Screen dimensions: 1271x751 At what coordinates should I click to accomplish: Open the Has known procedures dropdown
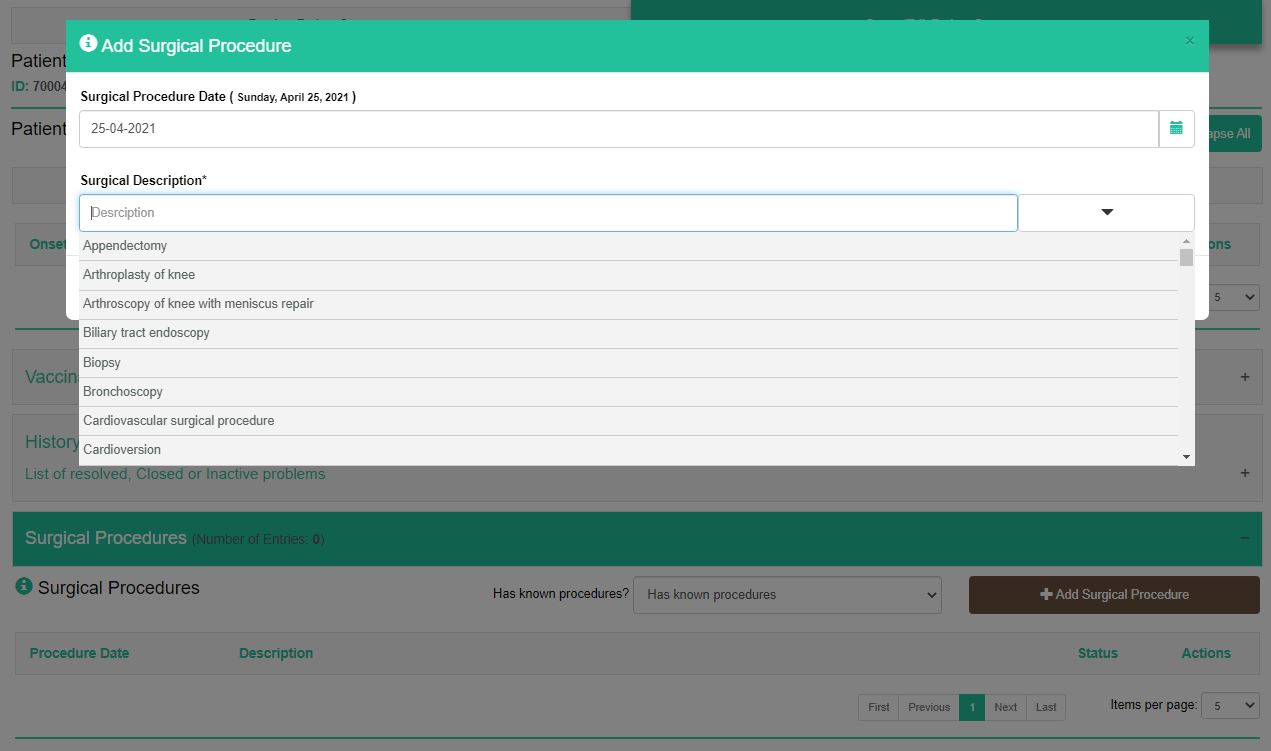coord(787,594)
